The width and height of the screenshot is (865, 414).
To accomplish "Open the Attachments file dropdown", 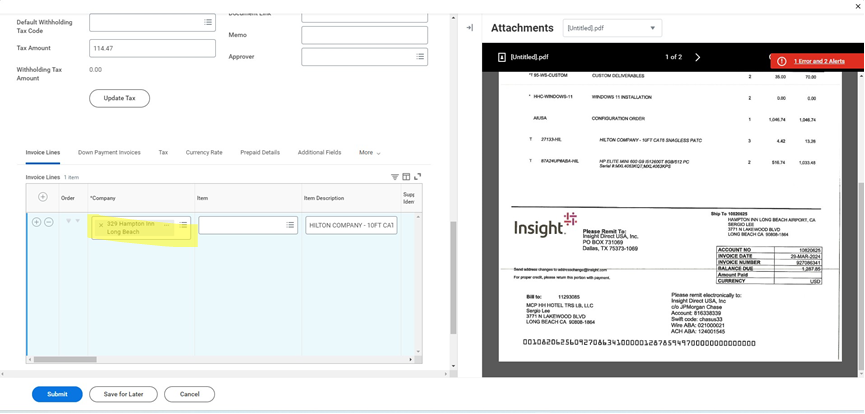I will pos(612,28).
